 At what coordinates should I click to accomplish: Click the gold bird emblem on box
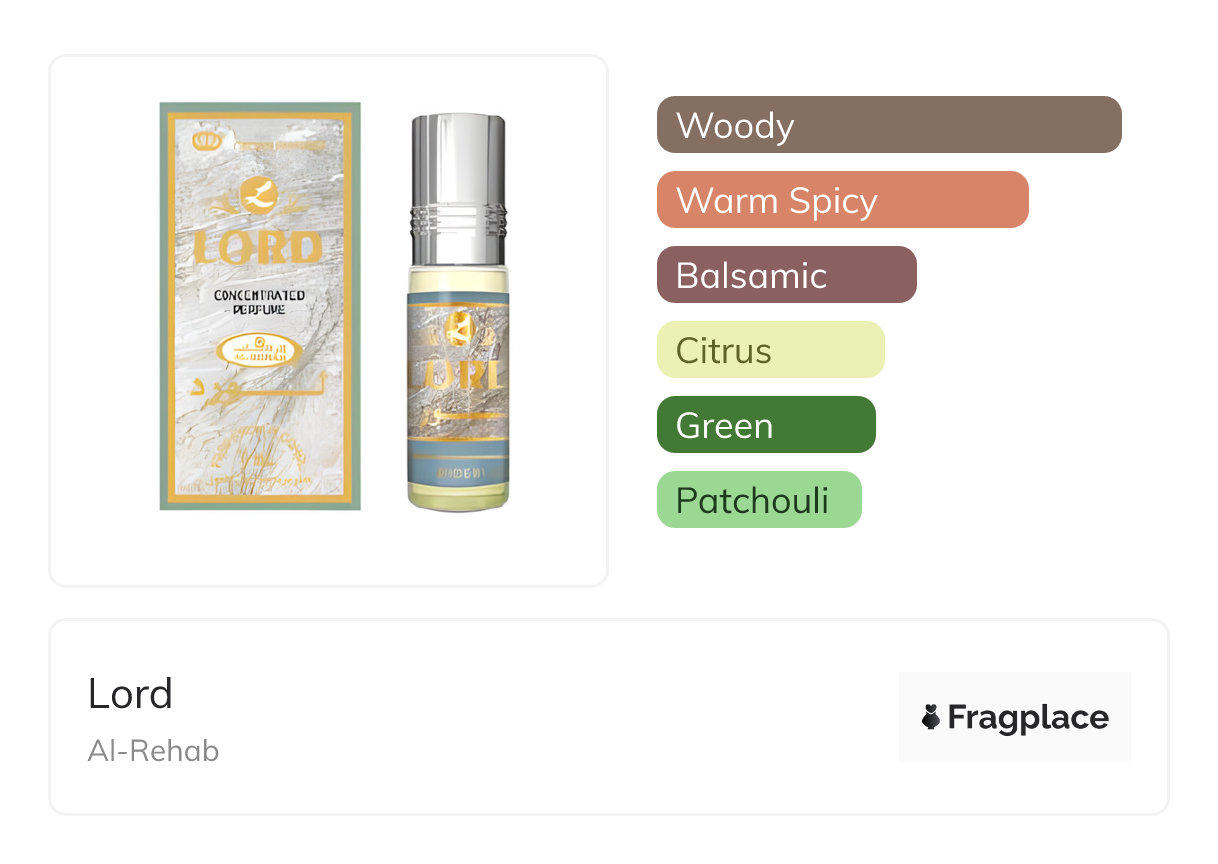[260, 195]
